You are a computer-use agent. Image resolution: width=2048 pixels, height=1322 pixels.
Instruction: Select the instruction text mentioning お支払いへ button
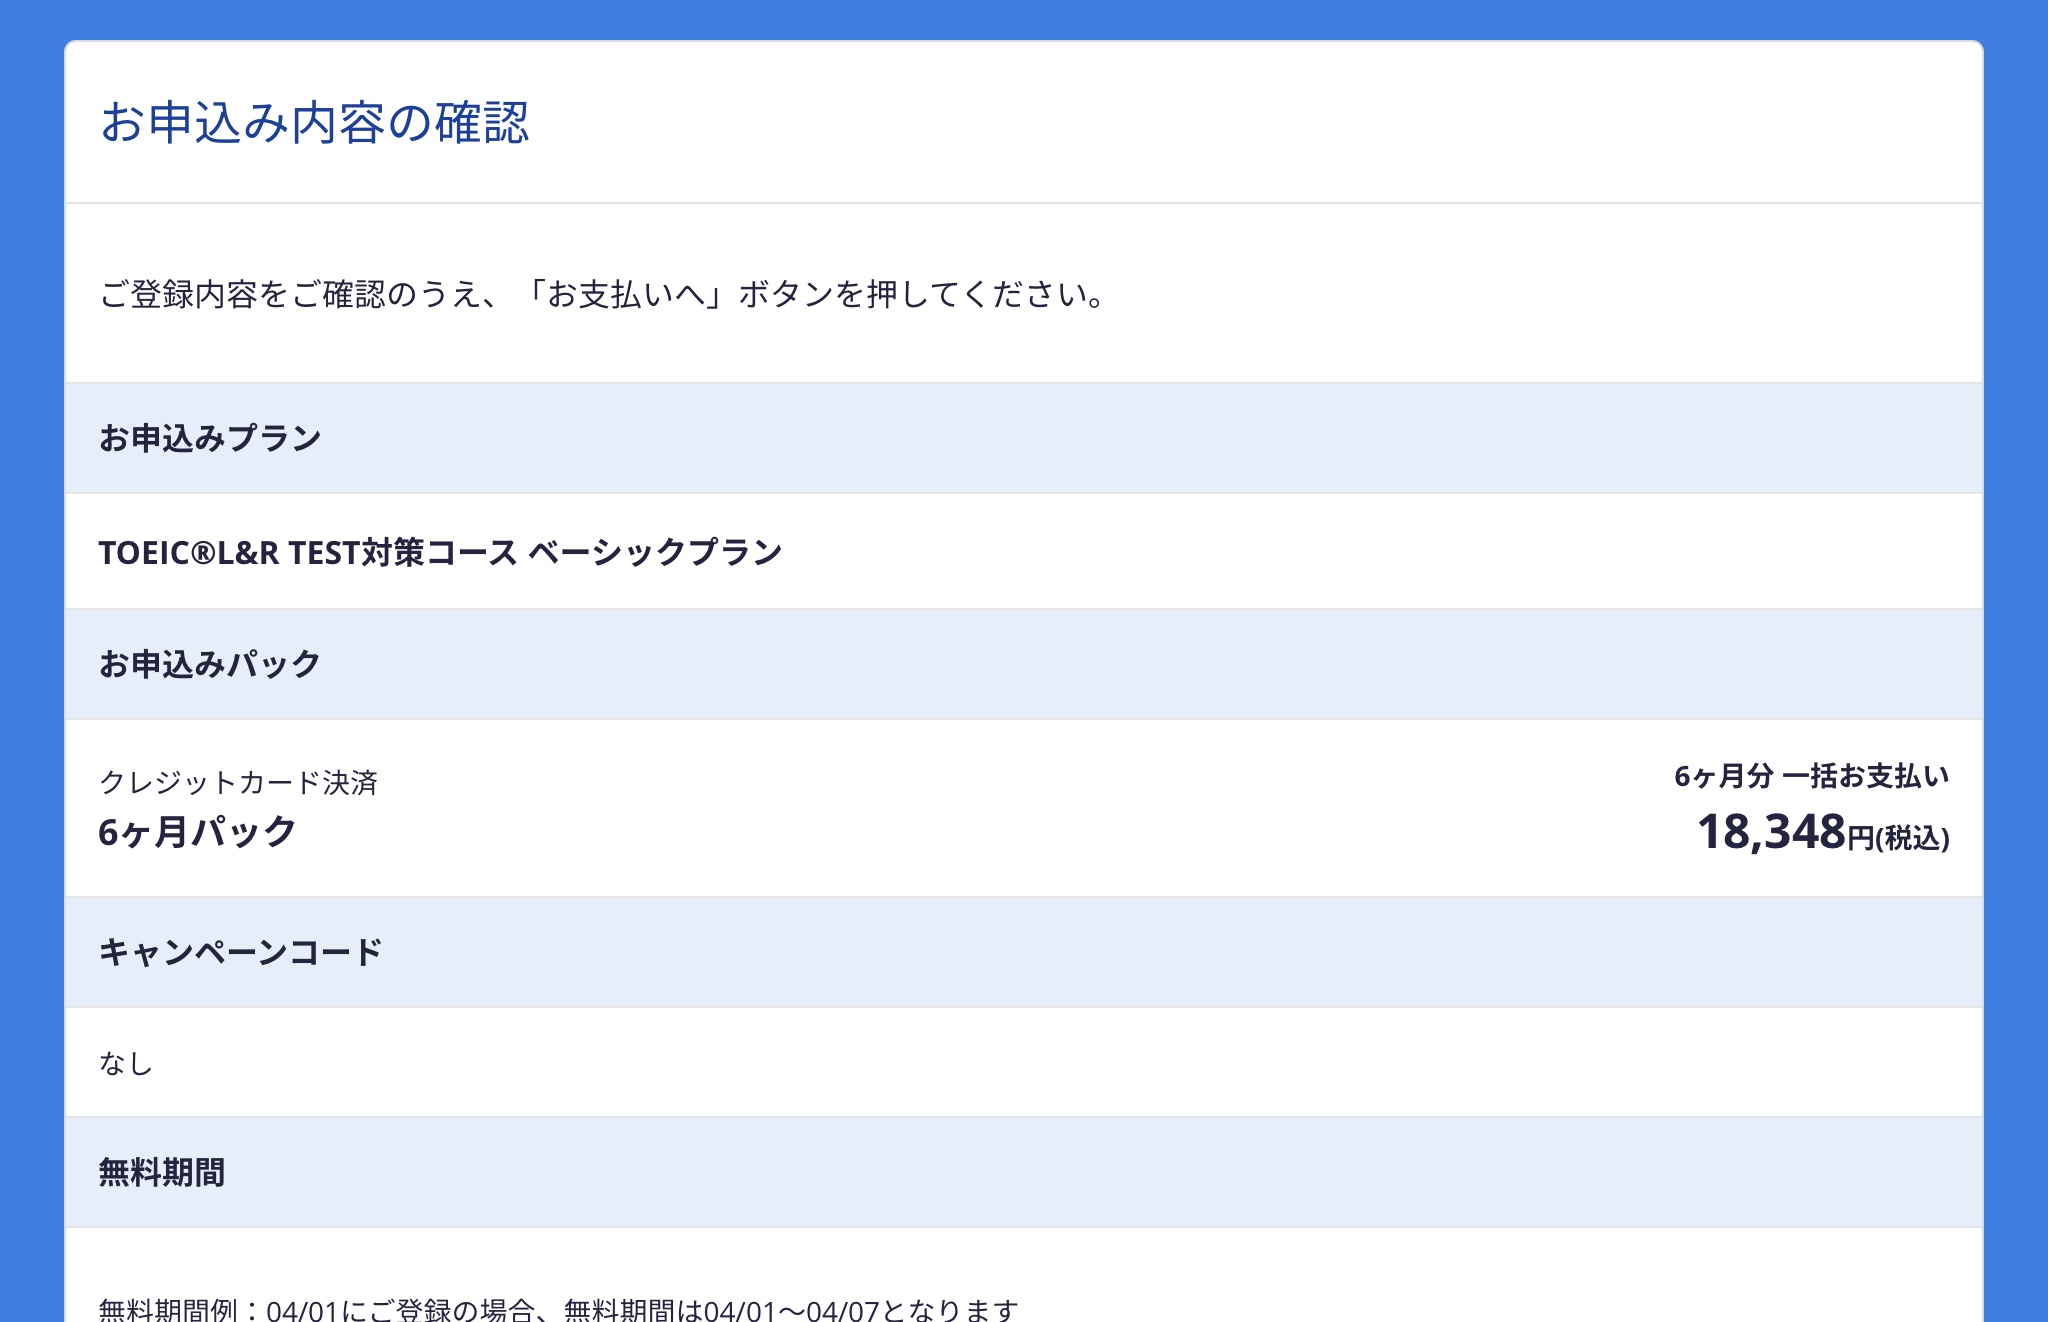[603, 294]
